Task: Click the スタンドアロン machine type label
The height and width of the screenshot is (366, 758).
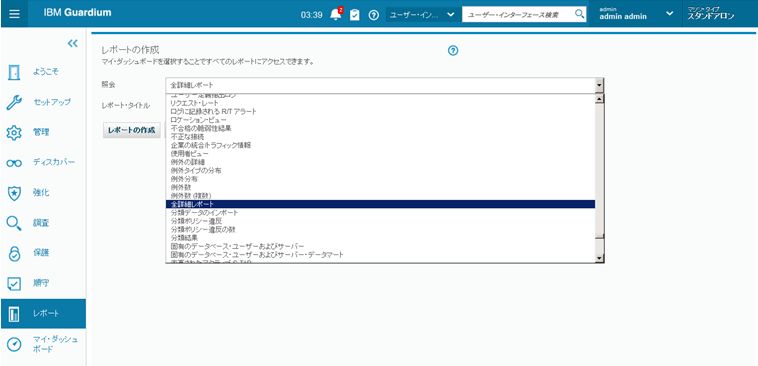Action: 711,16
